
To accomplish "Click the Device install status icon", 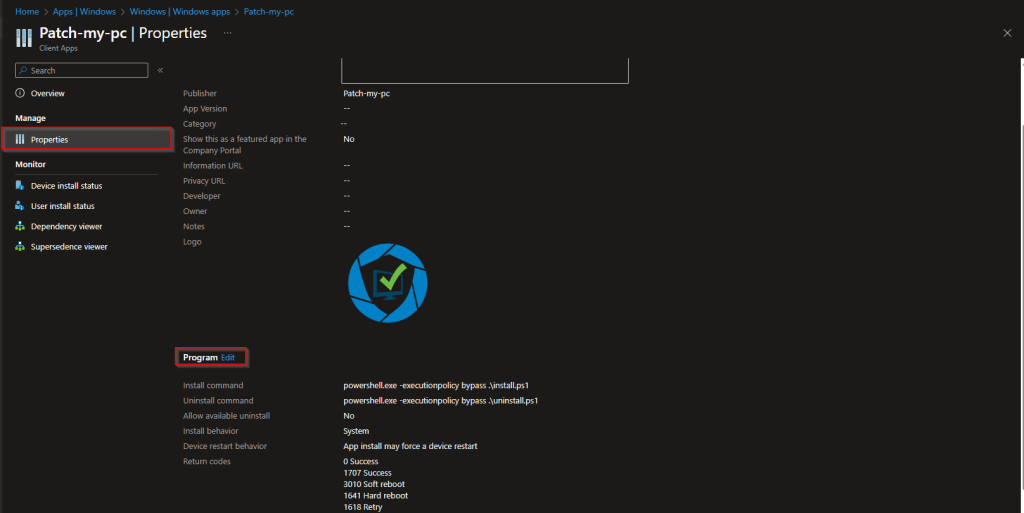I will [20, 185].
